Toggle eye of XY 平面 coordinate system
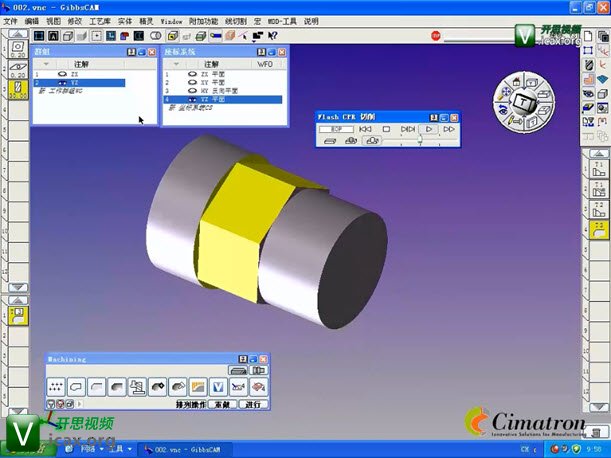Viewport: 611px width, 458px height. [192, 82]
